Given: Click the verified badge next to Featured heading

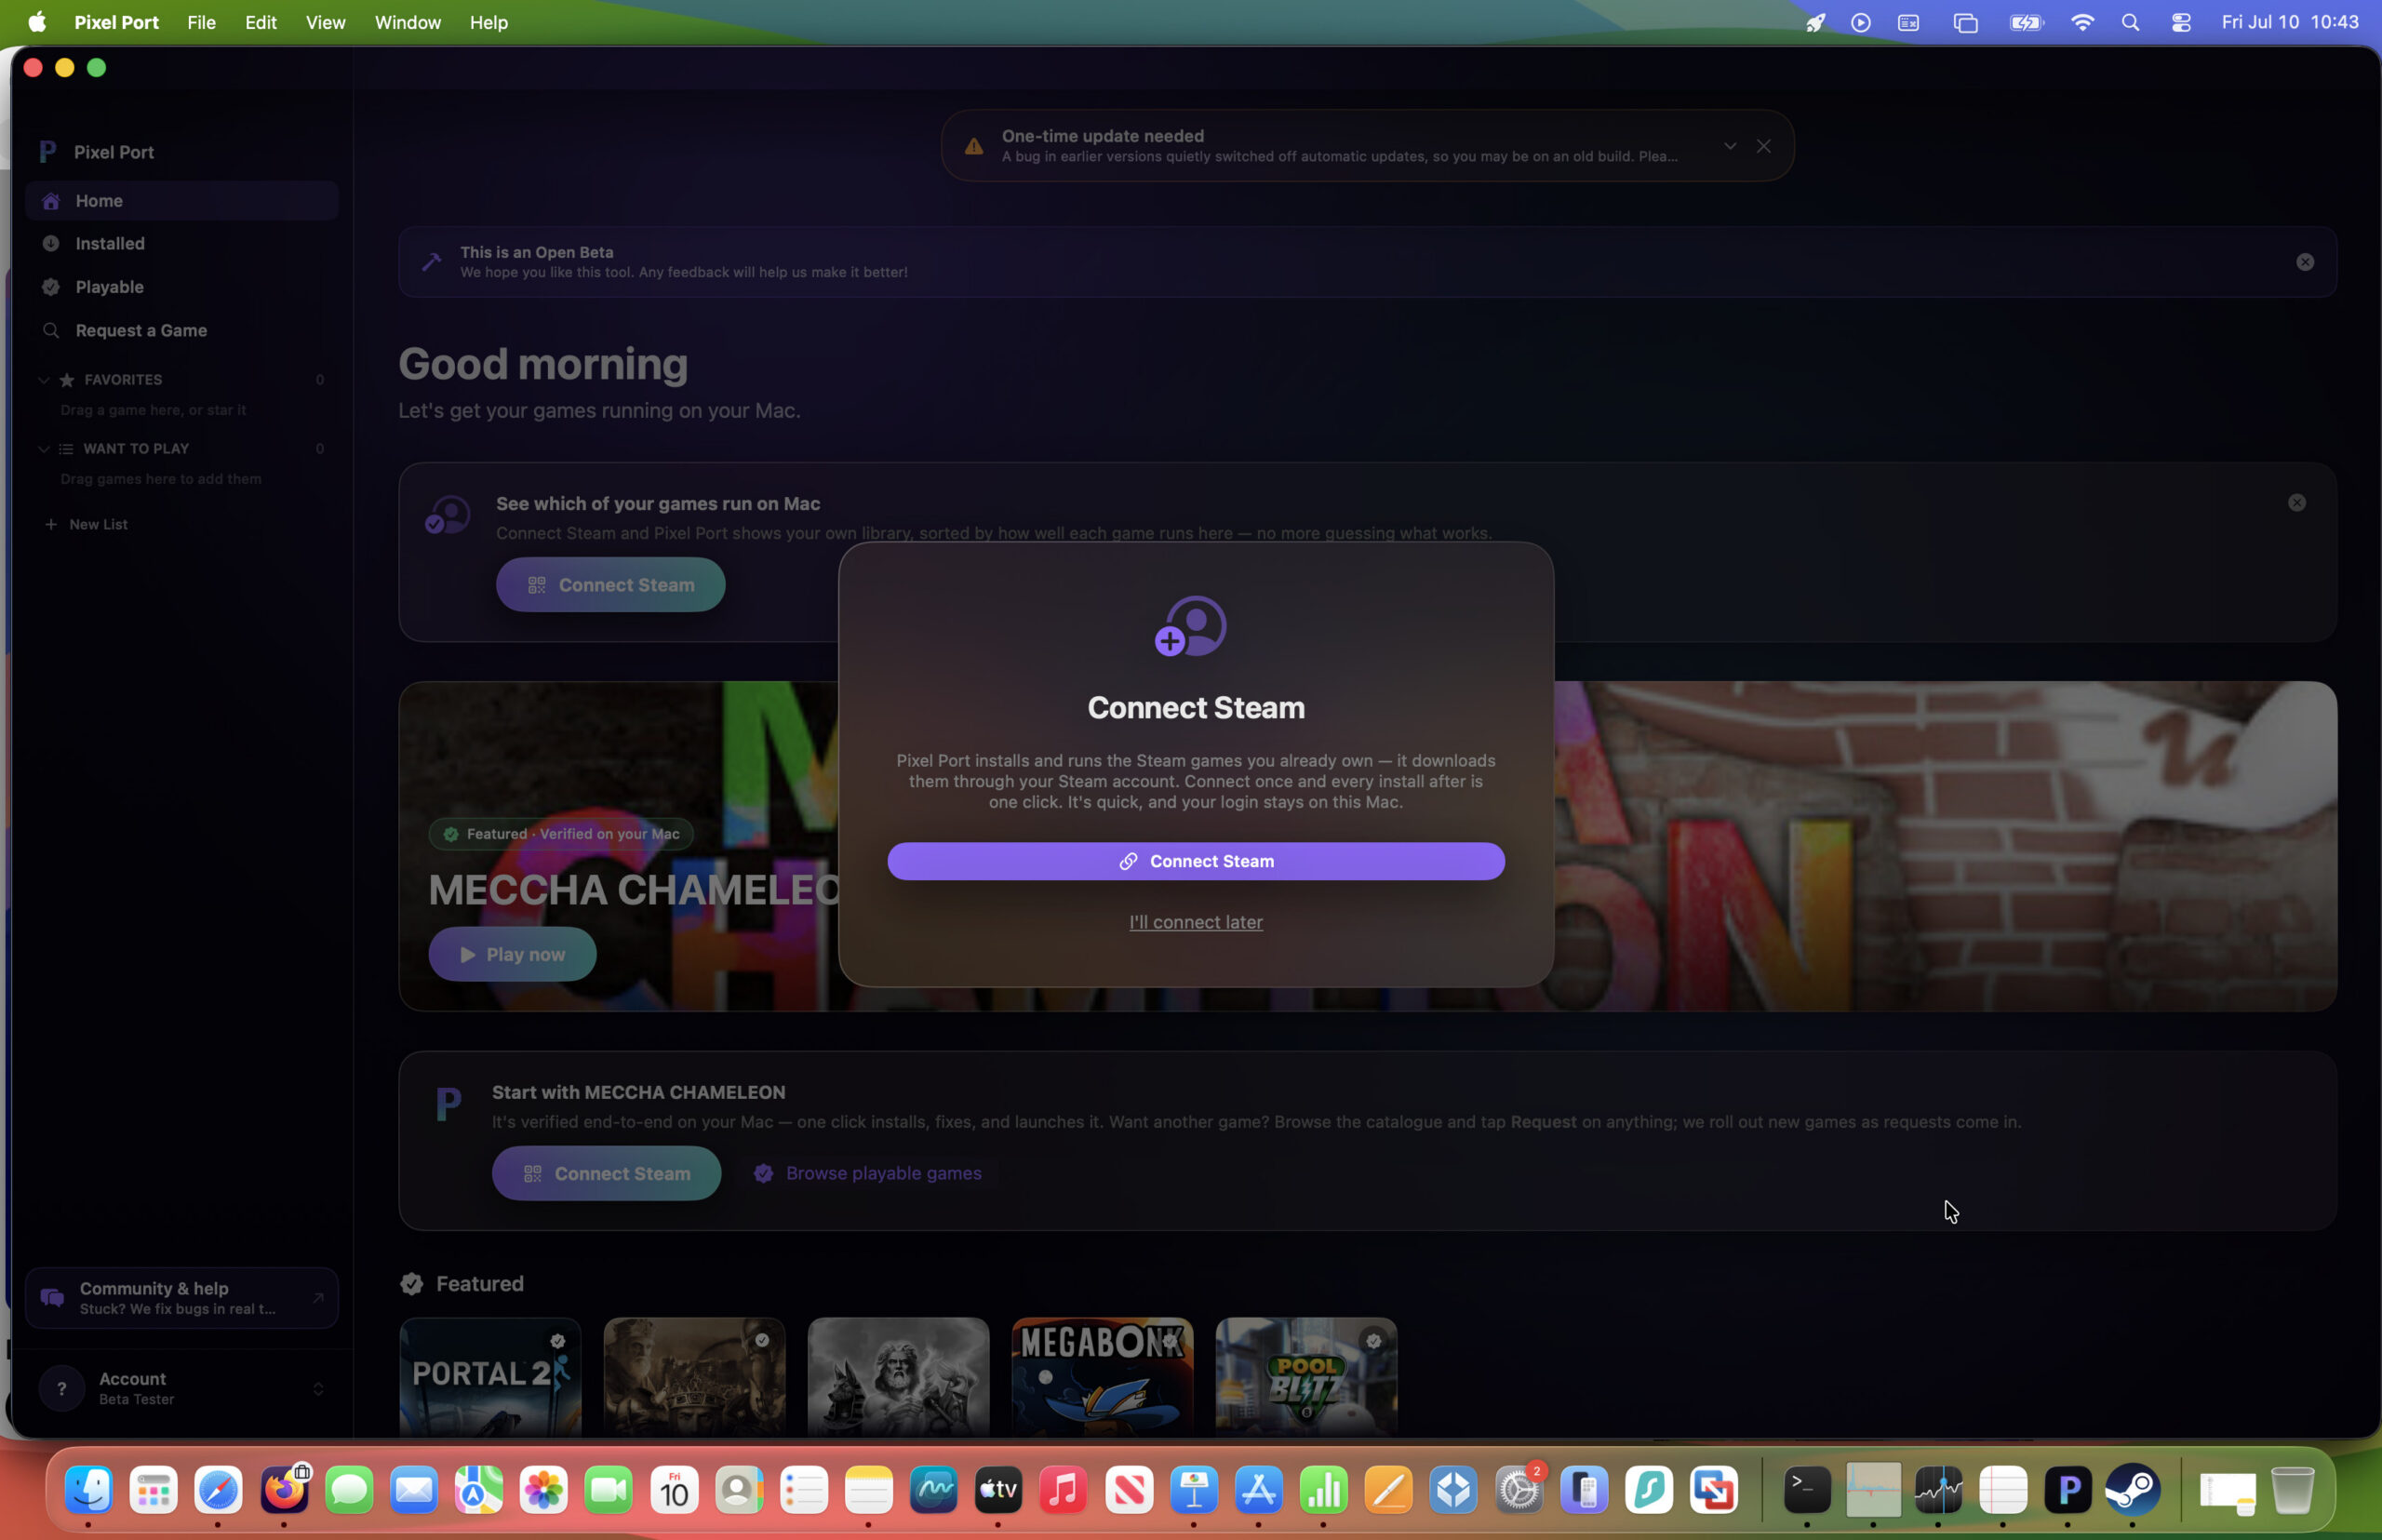Looking at the screenshot, I should [412, 1284].
